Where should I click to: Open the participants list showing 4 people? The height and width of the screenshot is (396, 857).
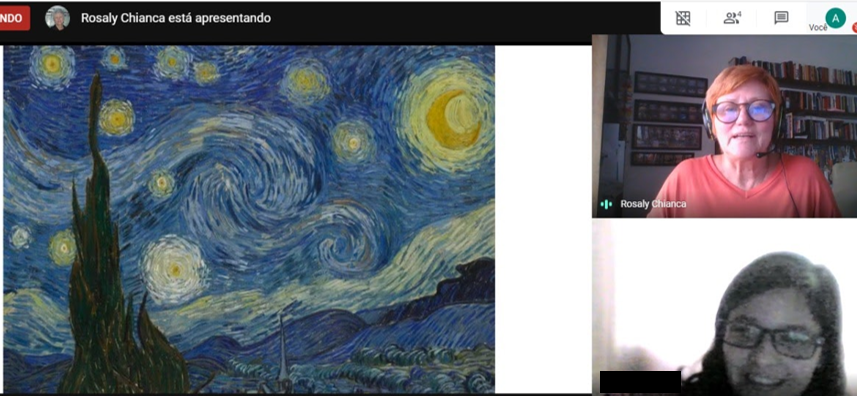click(732, 18)
